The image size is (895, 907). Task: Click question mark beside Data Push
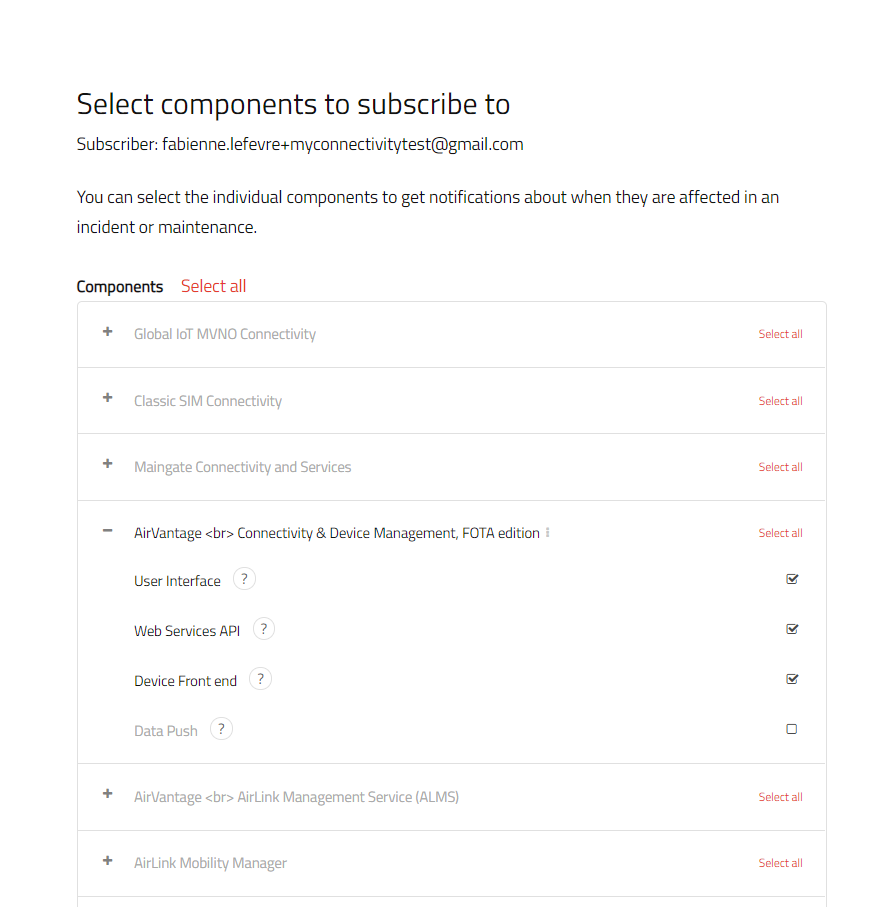click(221, 729)
